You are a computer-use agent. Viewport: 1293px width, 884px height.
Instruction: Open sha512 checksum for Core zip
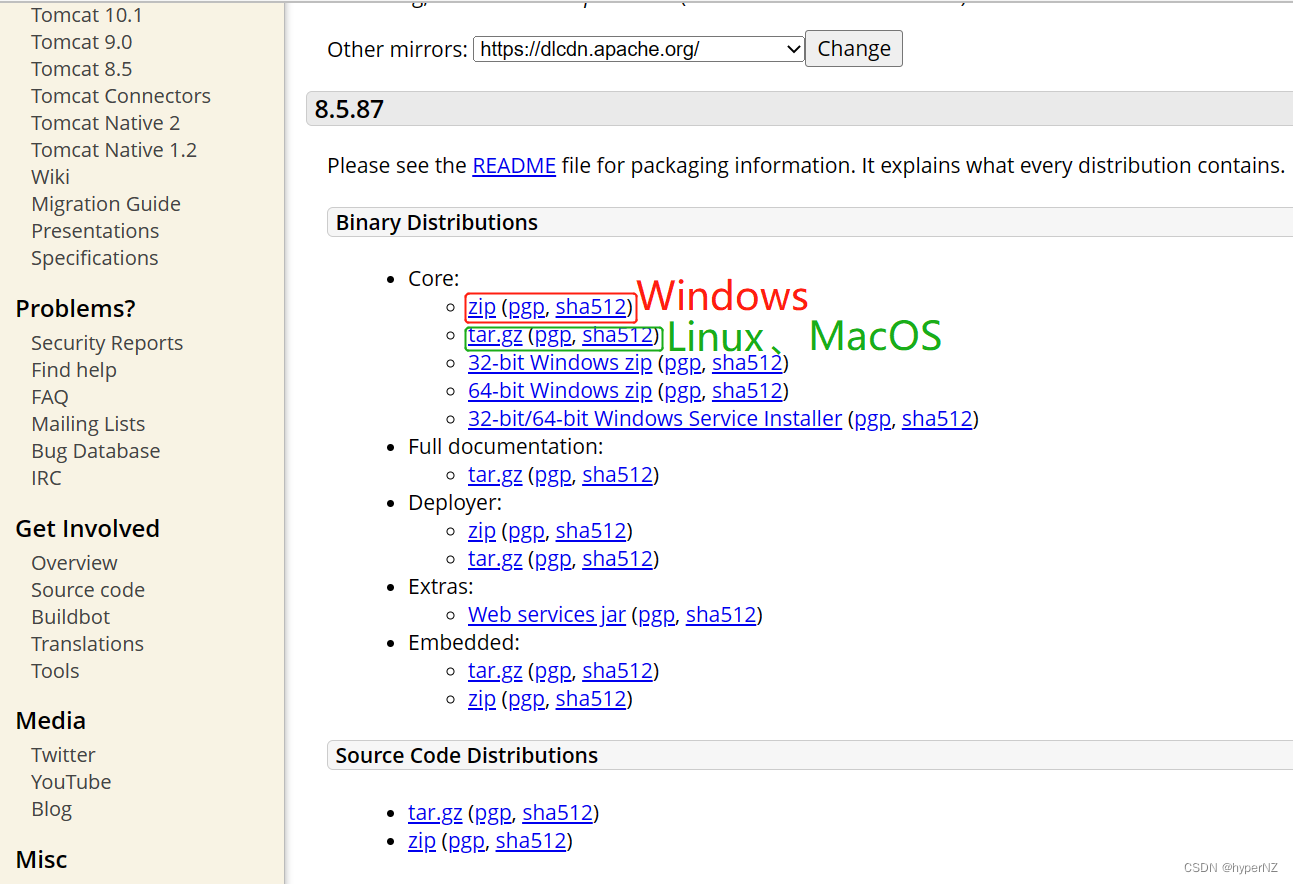[591, 307]
